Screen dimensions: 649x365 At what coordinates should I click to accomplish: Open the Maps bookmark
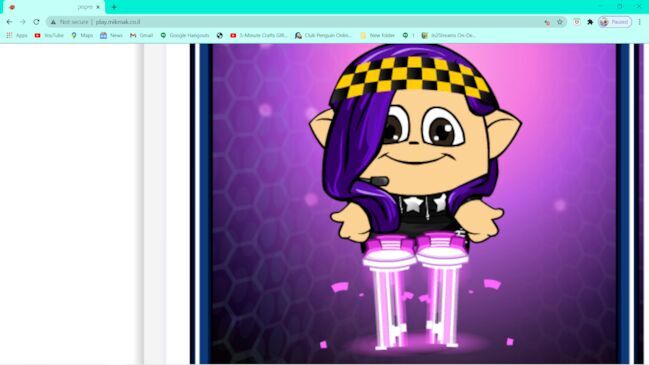click(x=82, y=36)
